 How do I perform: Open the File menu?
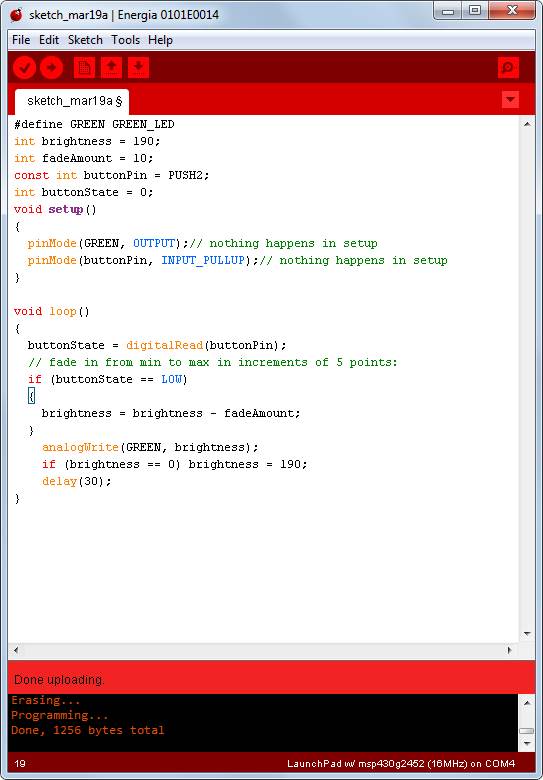(x=21, y=40)
